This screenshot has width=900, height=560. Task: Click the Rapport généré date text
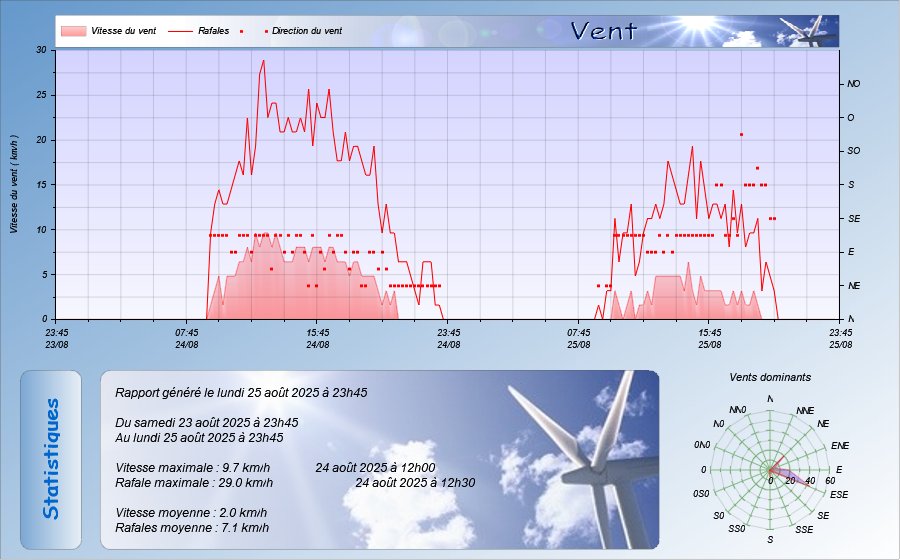pos(241,393)
